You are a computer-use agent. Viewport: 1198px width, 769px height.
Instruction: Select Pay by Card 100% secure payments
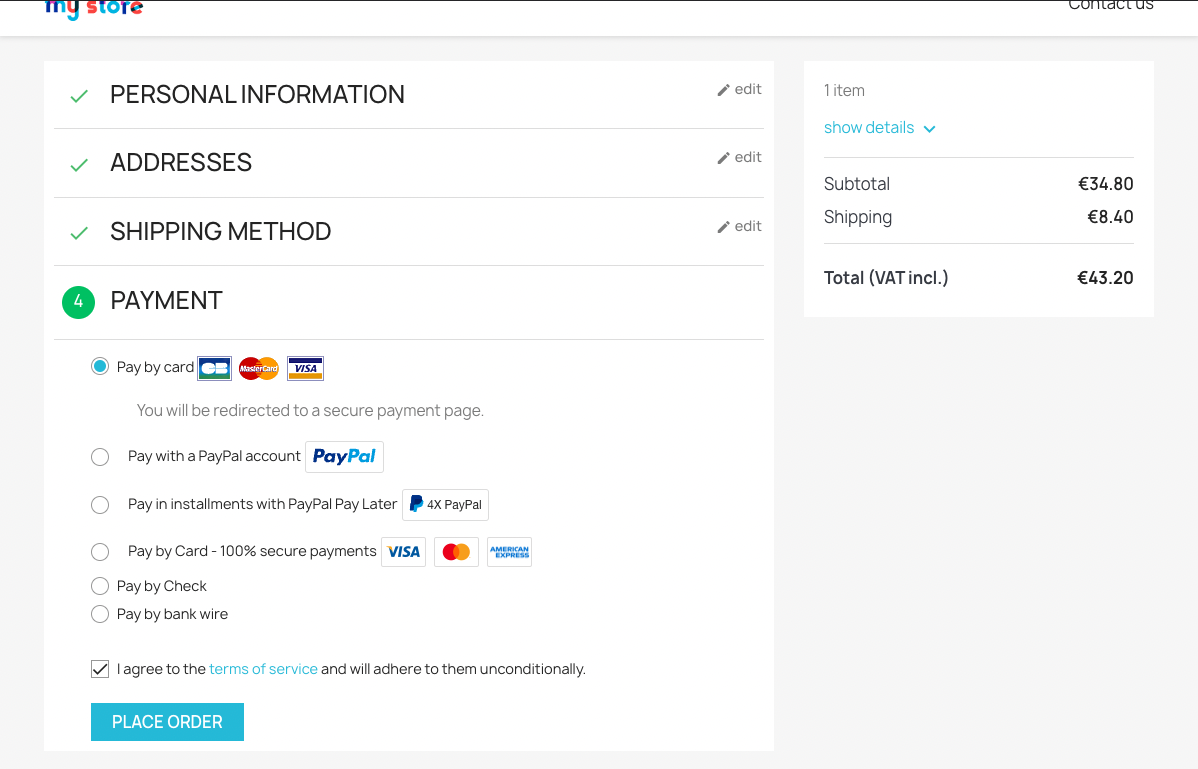coord(100,551)
